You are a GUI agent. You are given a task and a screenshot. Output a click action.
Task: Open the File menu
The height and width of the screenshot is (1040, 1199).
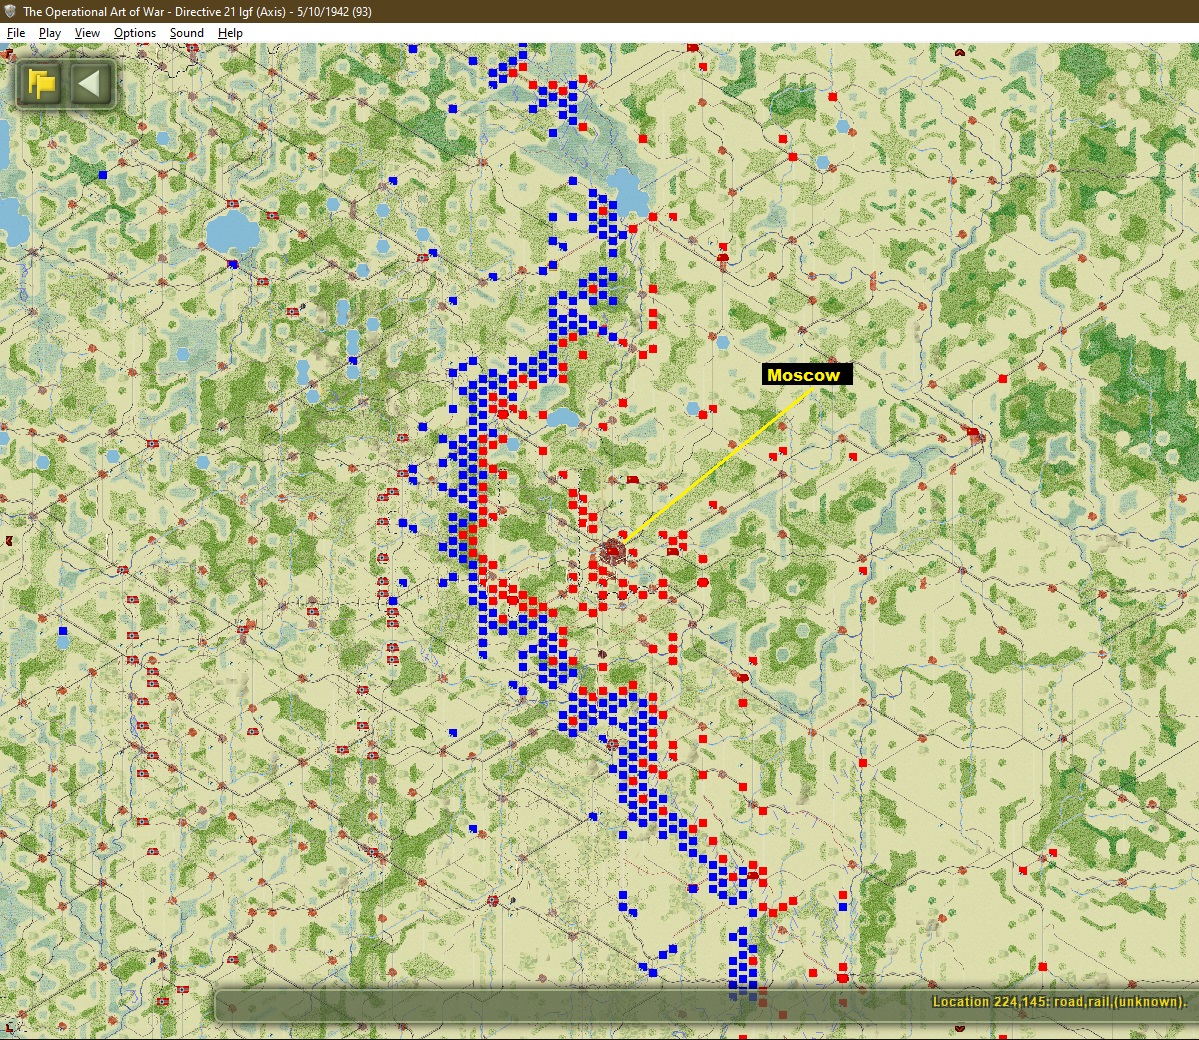pos(16,33)
